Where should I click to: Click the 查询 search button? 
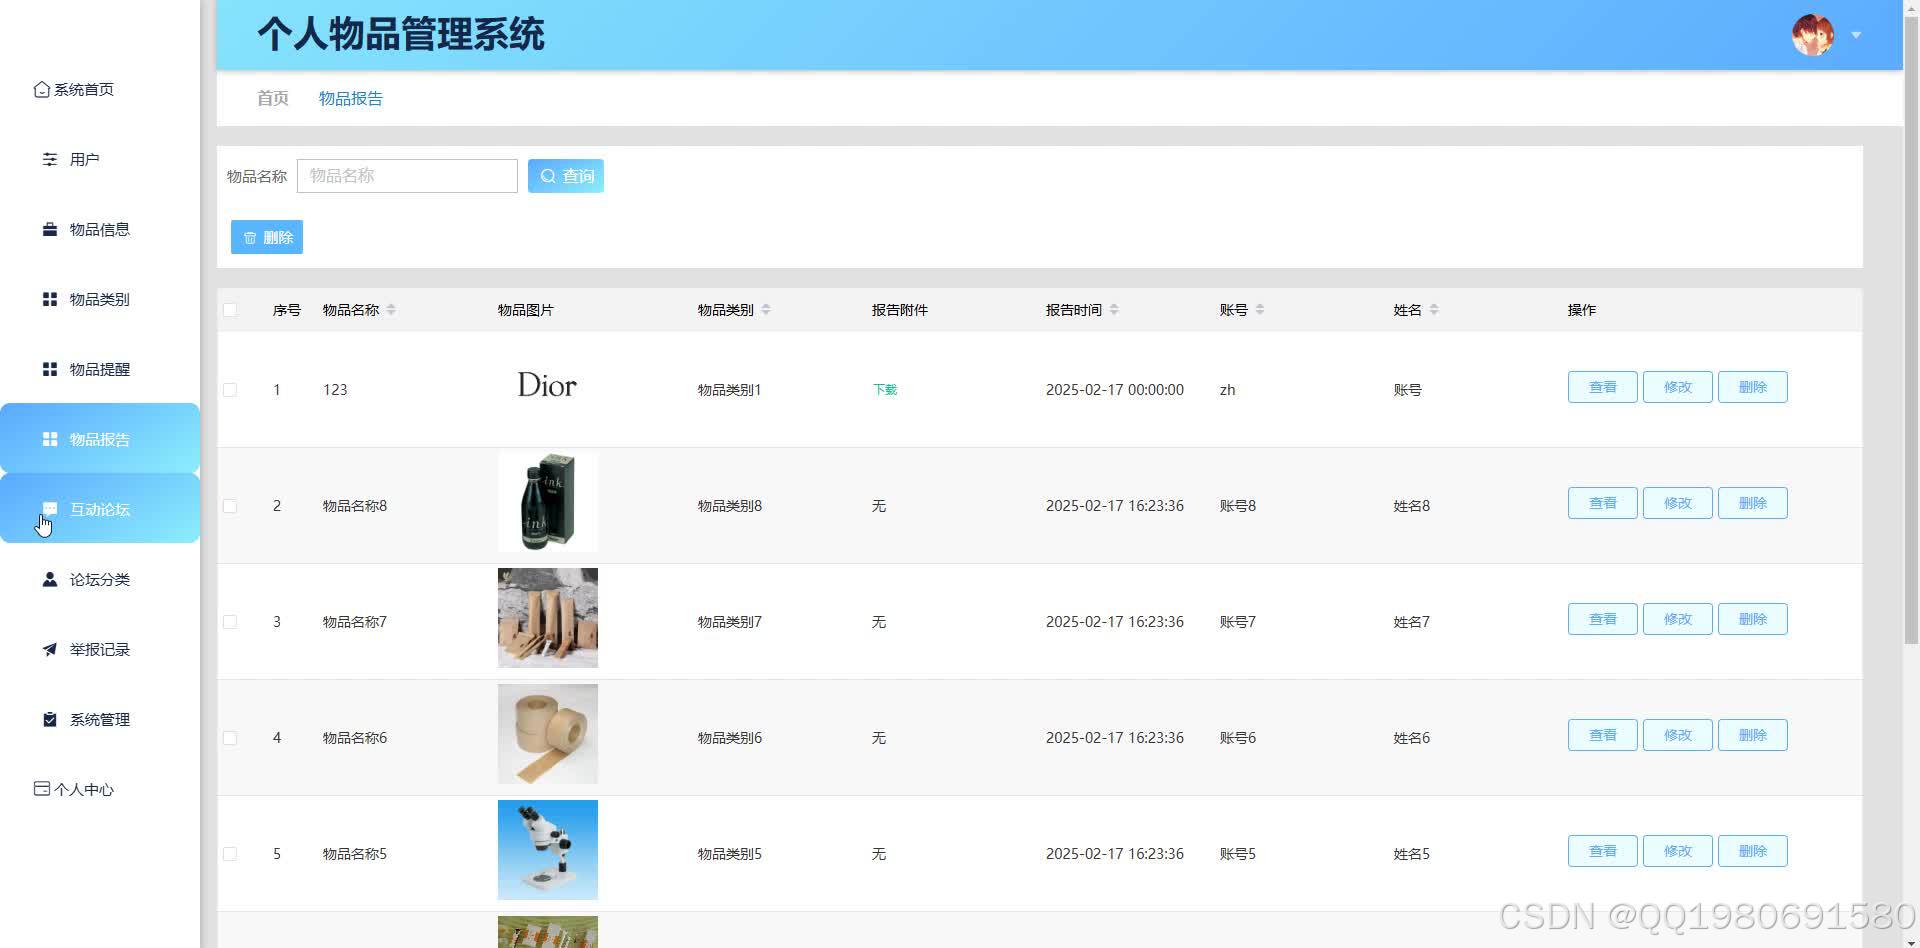(566, 175)
